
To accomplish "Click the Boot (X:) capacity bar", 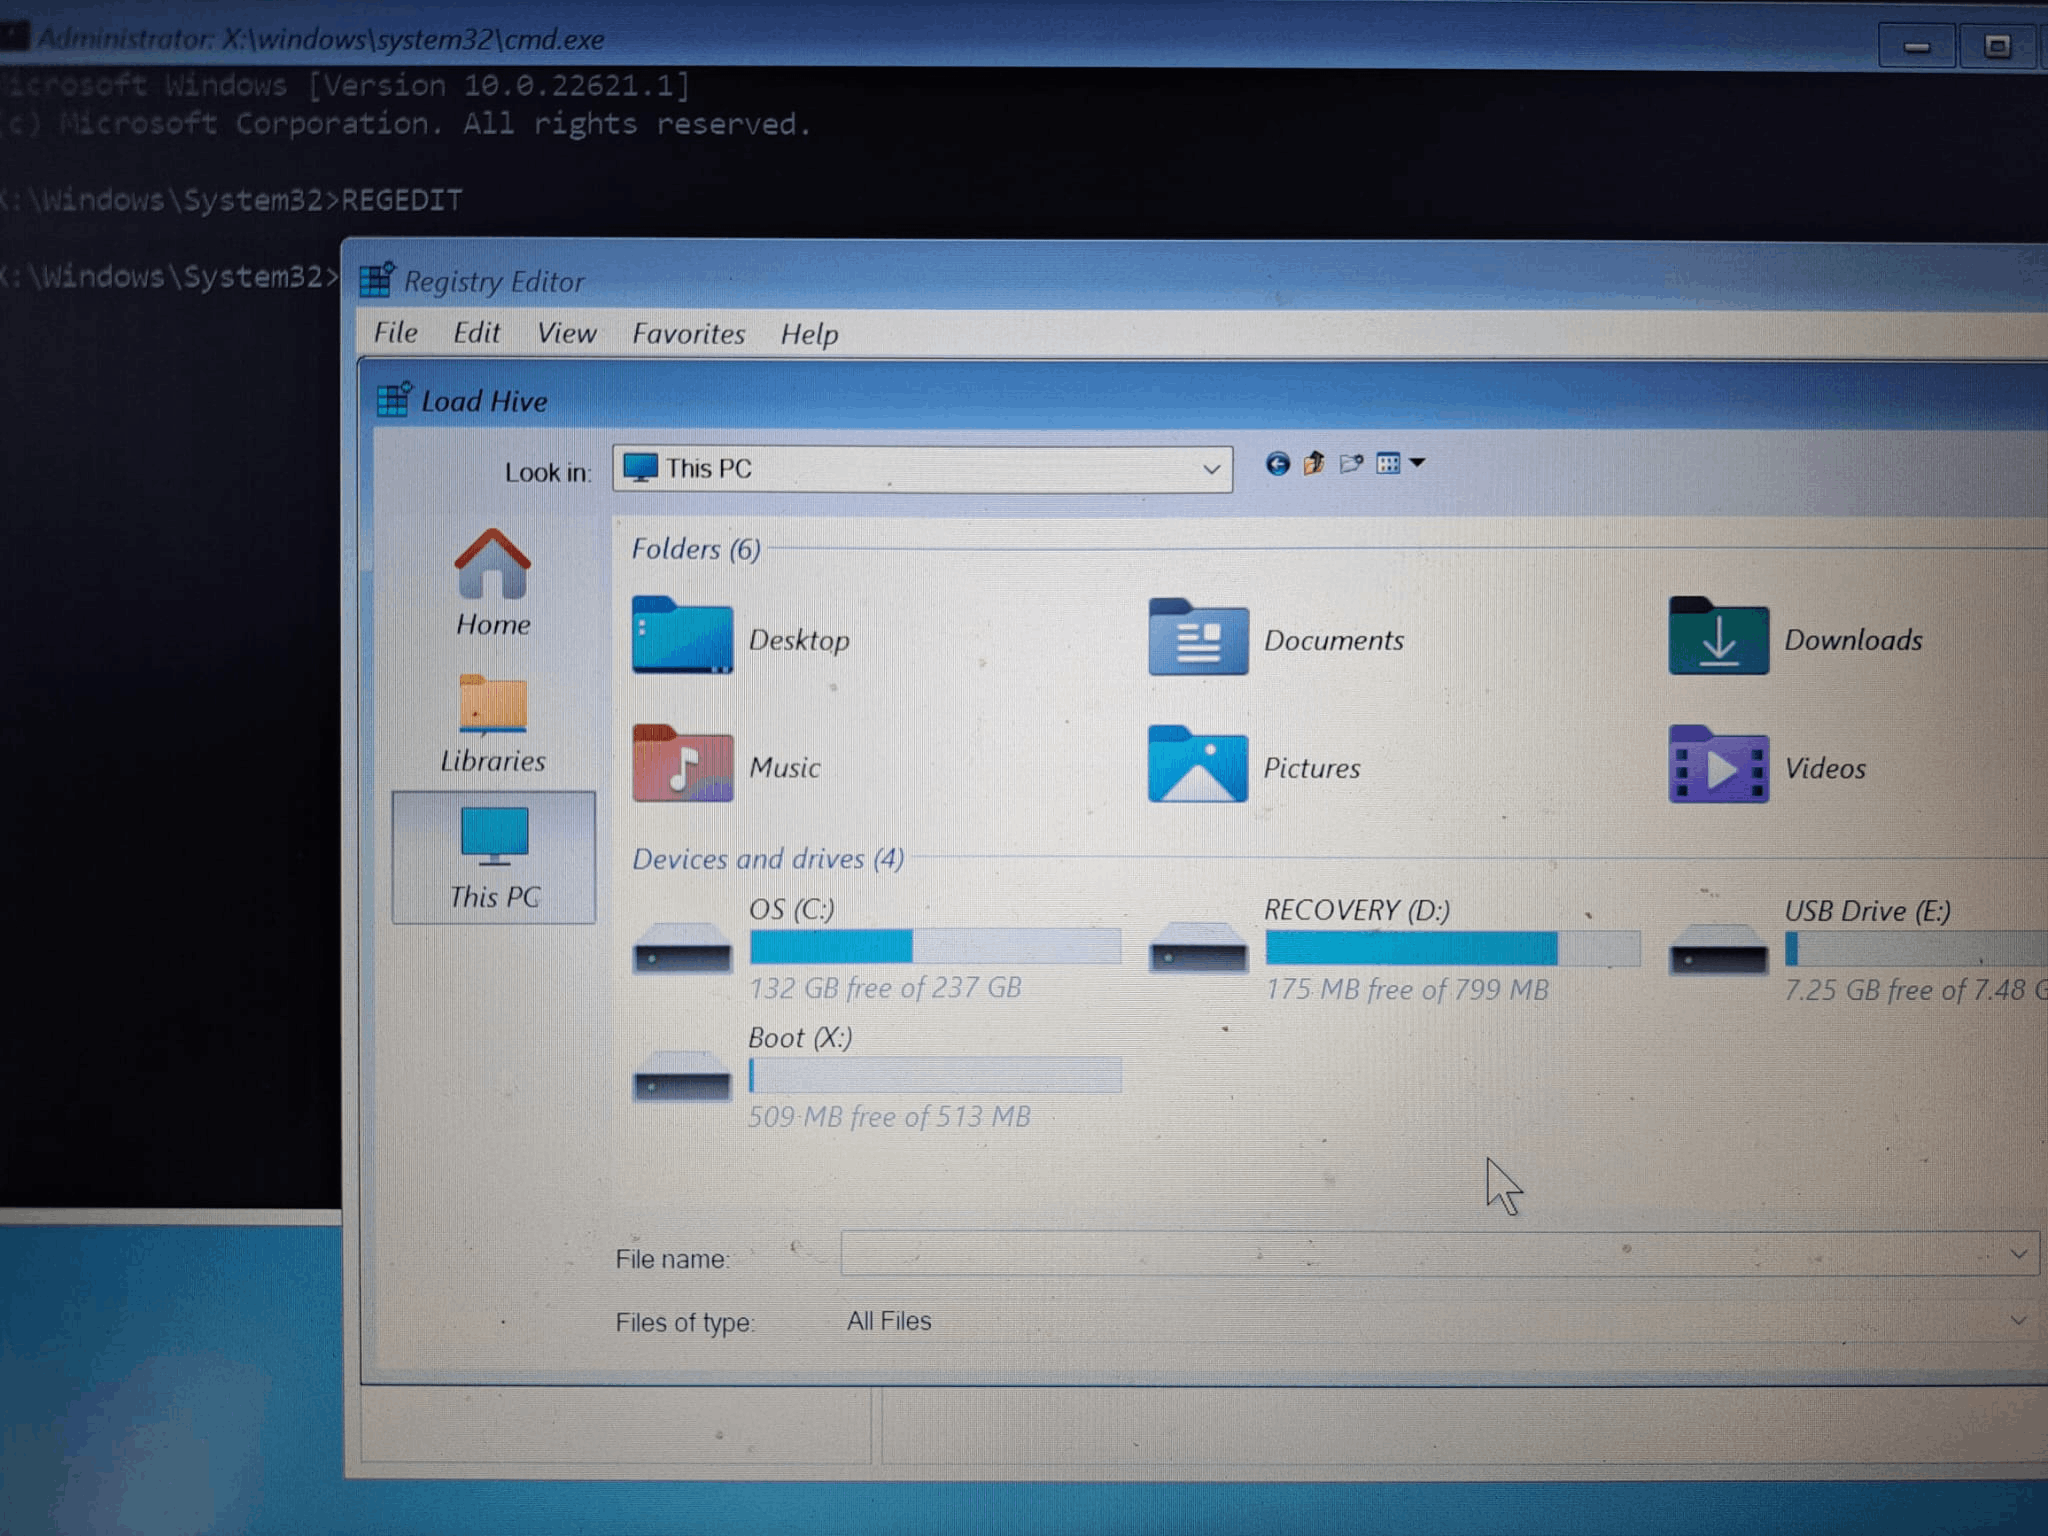I will click(935, 1075).
